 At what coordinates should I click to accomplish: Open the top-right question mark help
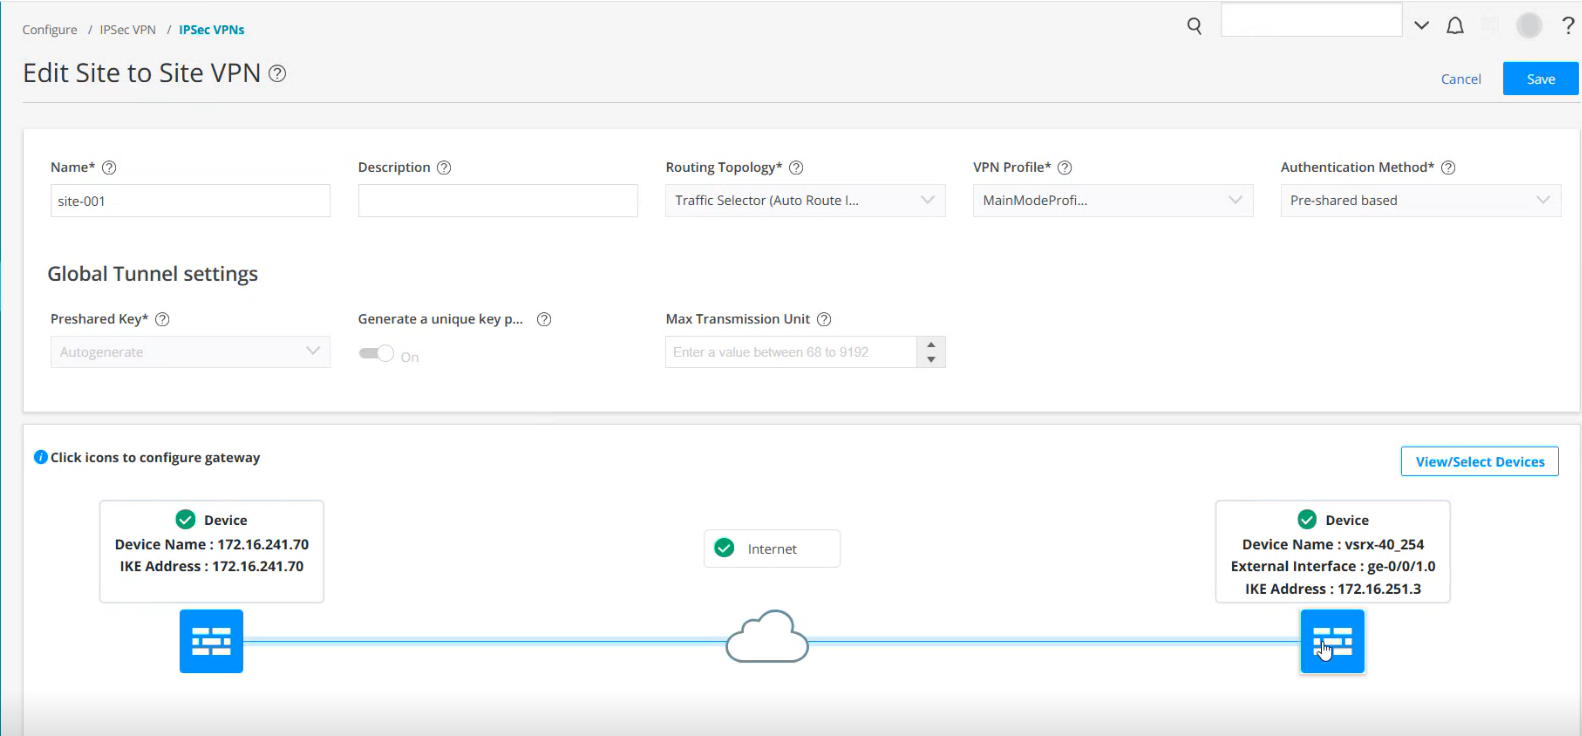tap(1568, 26)
